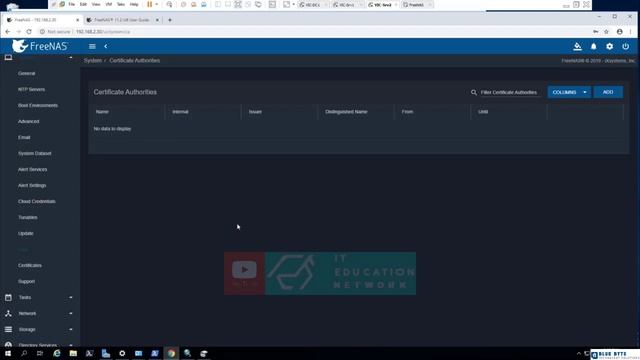The width and height of the screenshot is (640, 360).
Task: Go back in the browser
Action: coord(7,31)
